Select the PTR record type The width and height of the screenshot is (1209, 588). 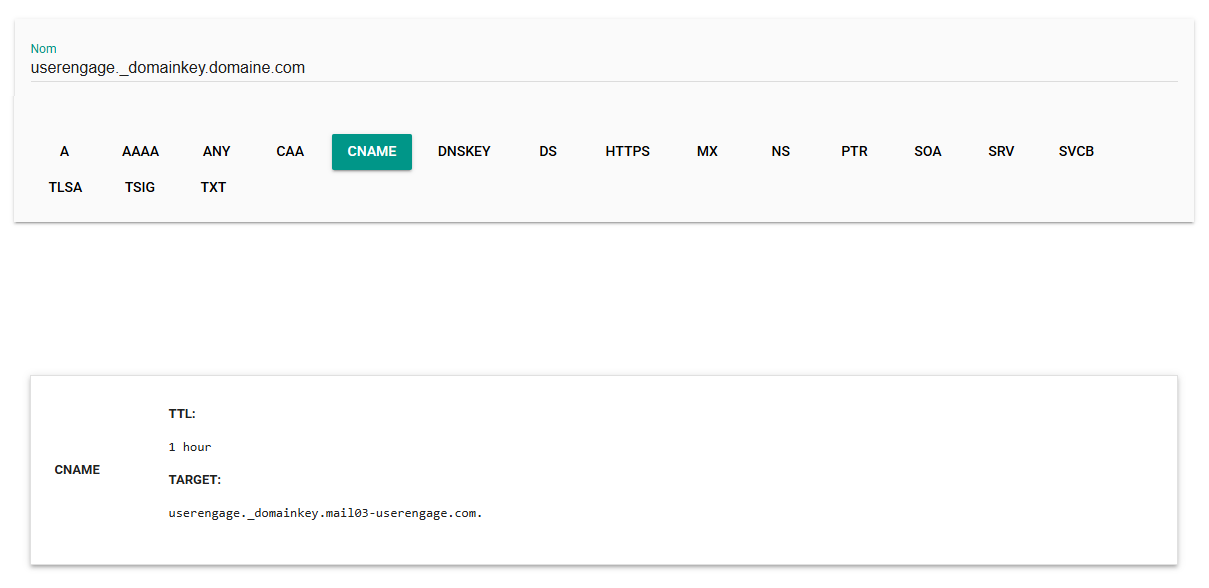point(854,152)
